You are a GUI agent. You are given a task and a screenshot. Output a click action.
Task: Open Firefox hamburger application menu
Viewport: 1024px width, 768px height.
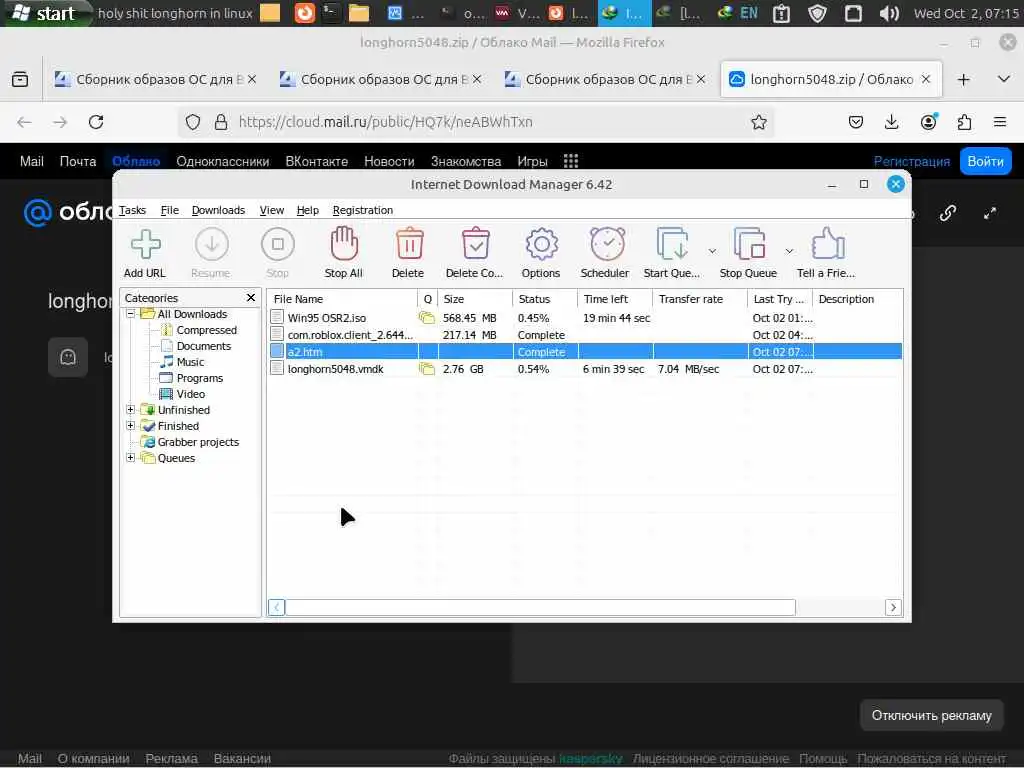pyautogui.click(x=1000, y=122)
